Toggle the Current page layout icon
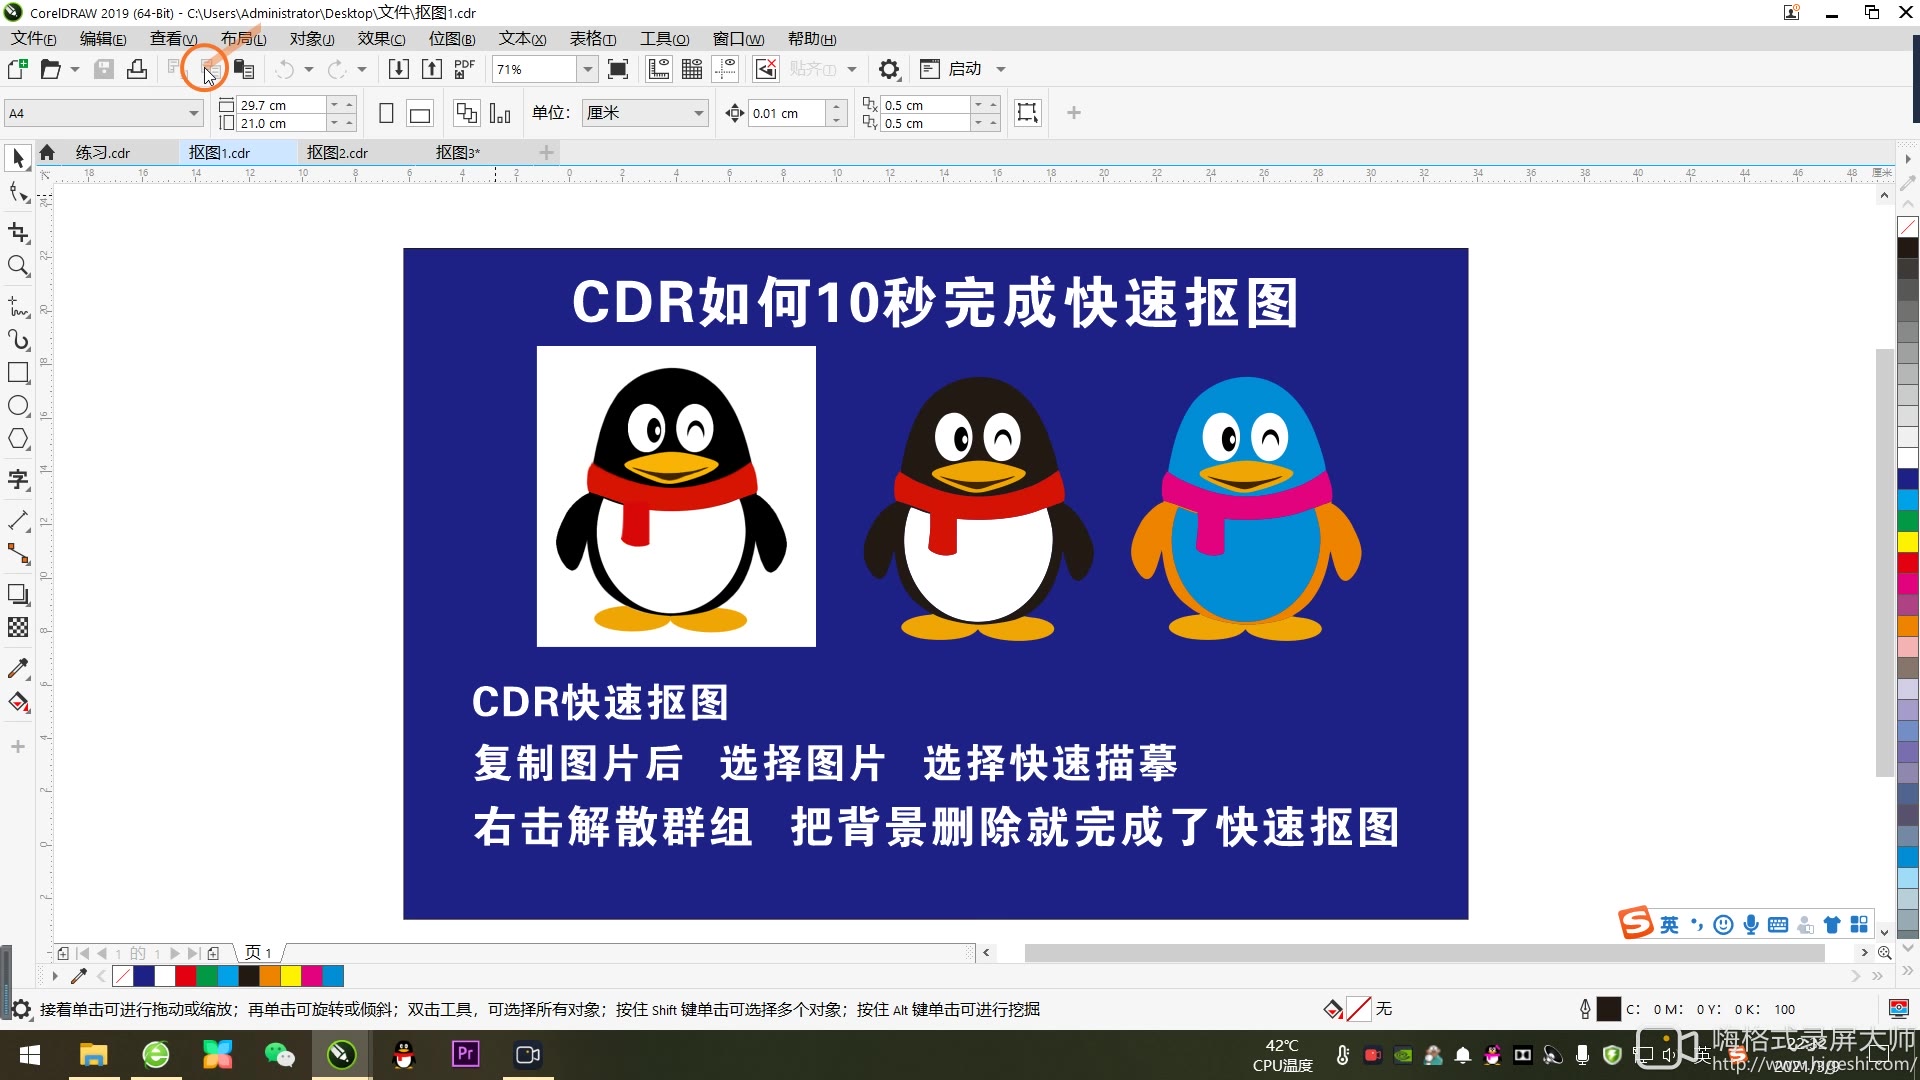Viewport: 1920px width, 1080px height. (x=500, y=113)
